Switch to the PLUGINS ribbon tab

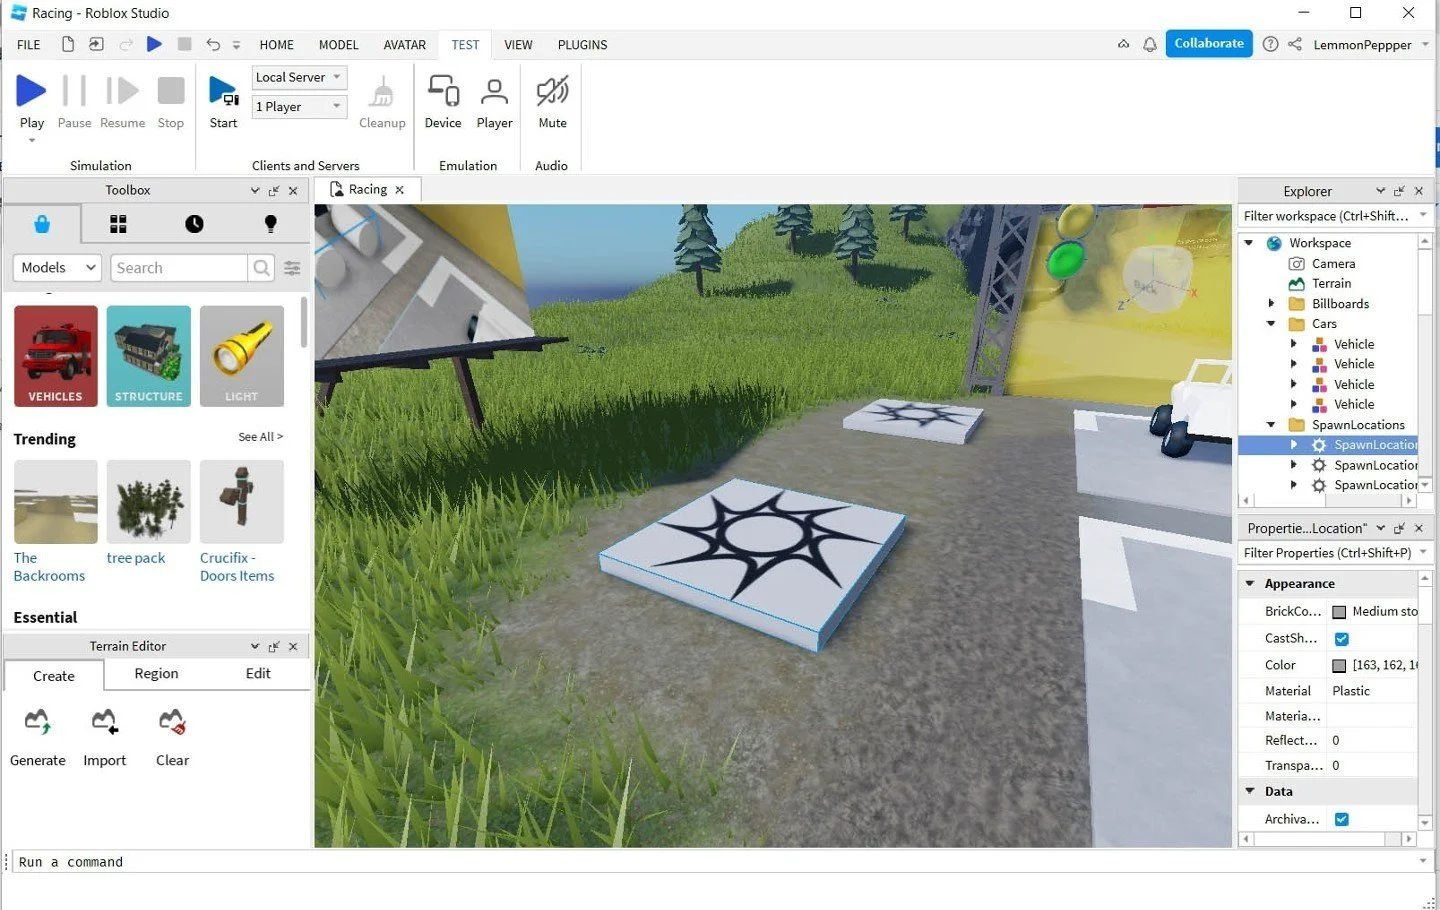coord(582,45)
